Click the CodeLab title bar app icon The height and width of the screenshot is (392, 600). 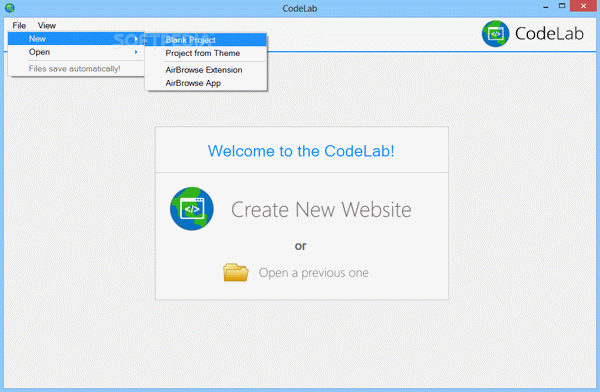click(10, 8)
